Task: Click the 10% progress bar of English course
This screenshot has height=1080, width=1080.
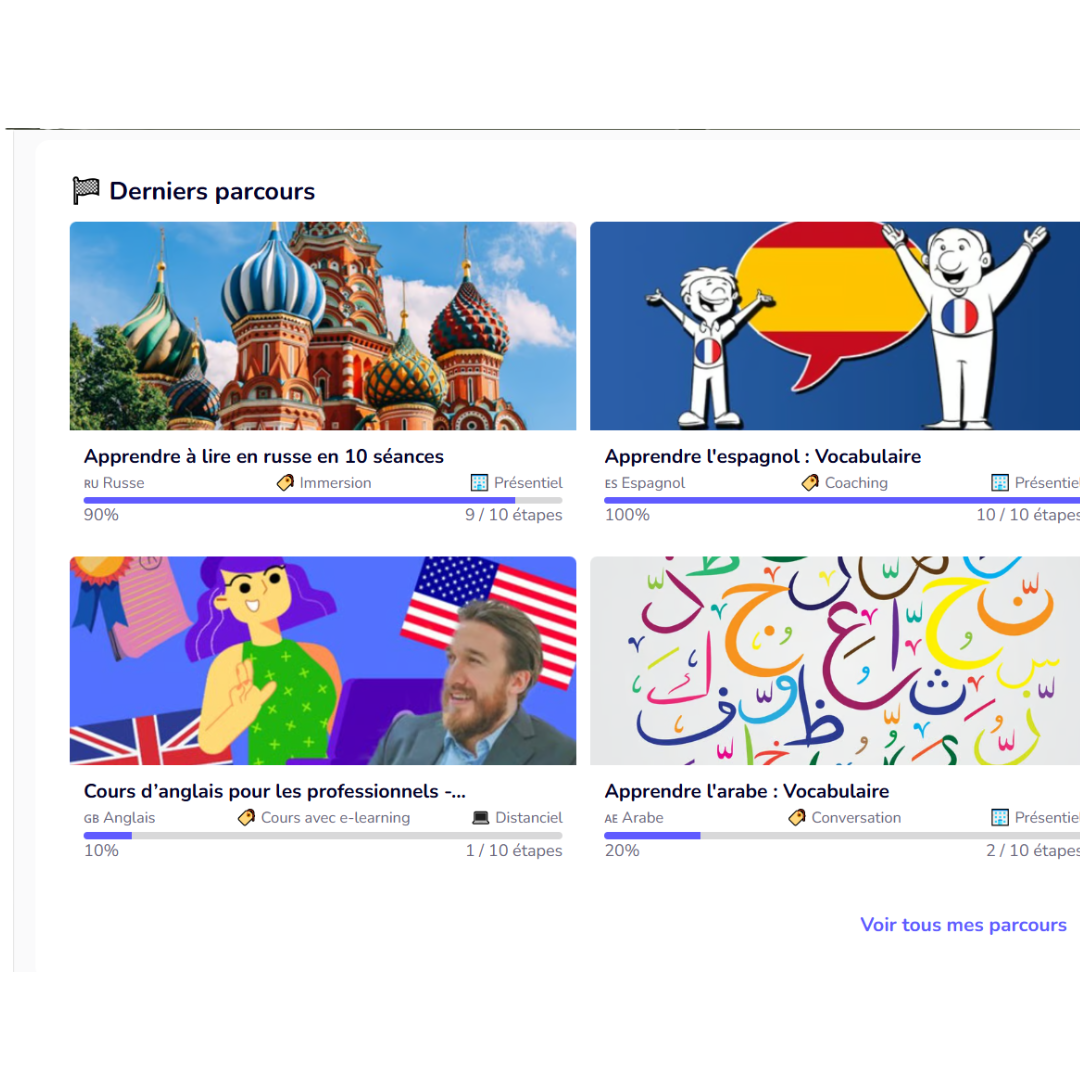Action: click(323, 835)
